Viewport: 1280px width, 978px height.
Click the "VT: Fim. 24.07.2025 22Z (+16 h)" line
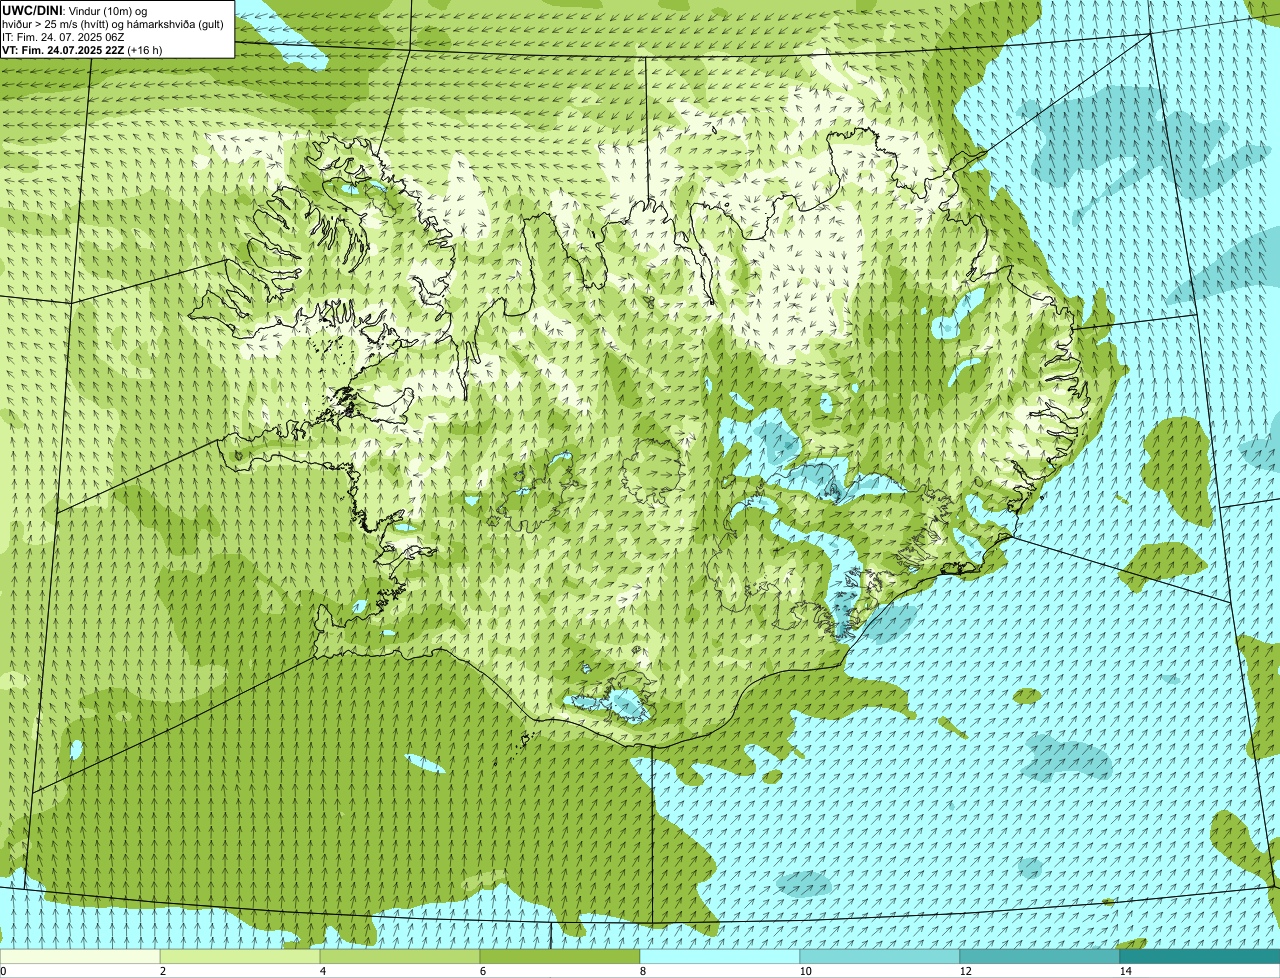(x=82, y=50)
